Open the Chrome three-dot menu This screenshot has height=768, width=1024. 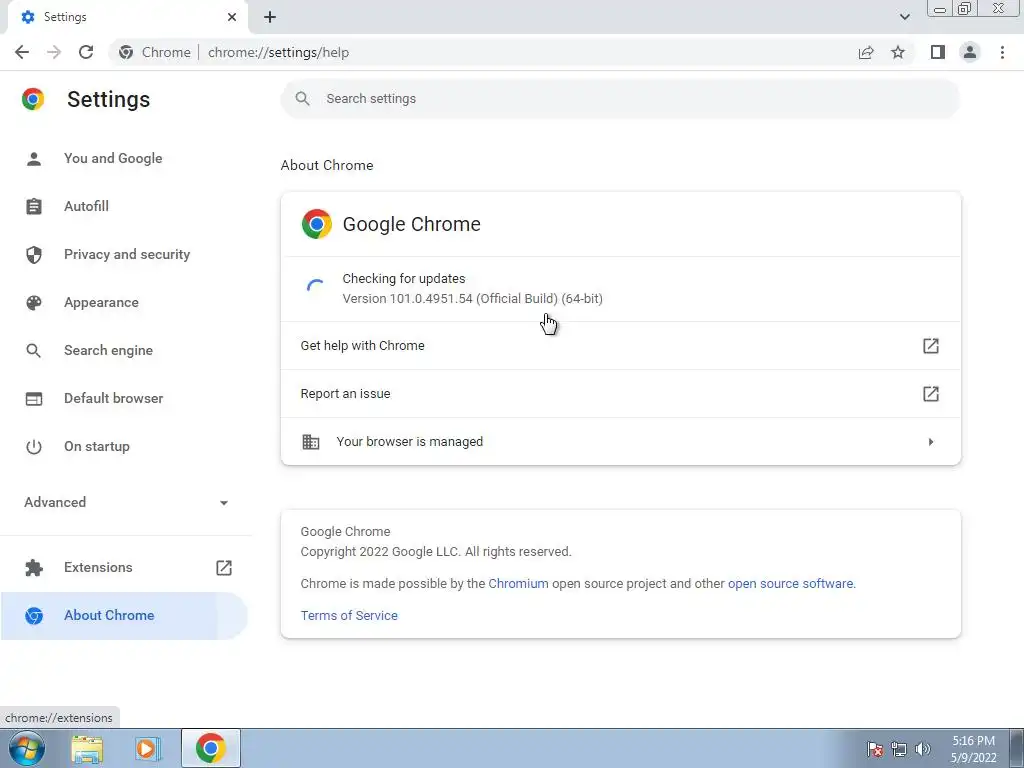[x=1002, y=52]
